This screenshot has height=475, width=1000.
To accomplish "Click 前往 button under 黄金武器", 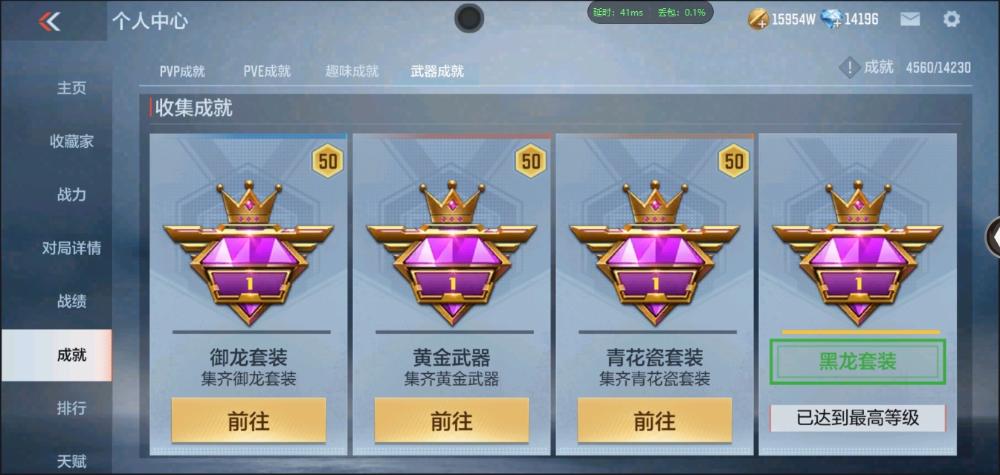I will pos(452,420).
